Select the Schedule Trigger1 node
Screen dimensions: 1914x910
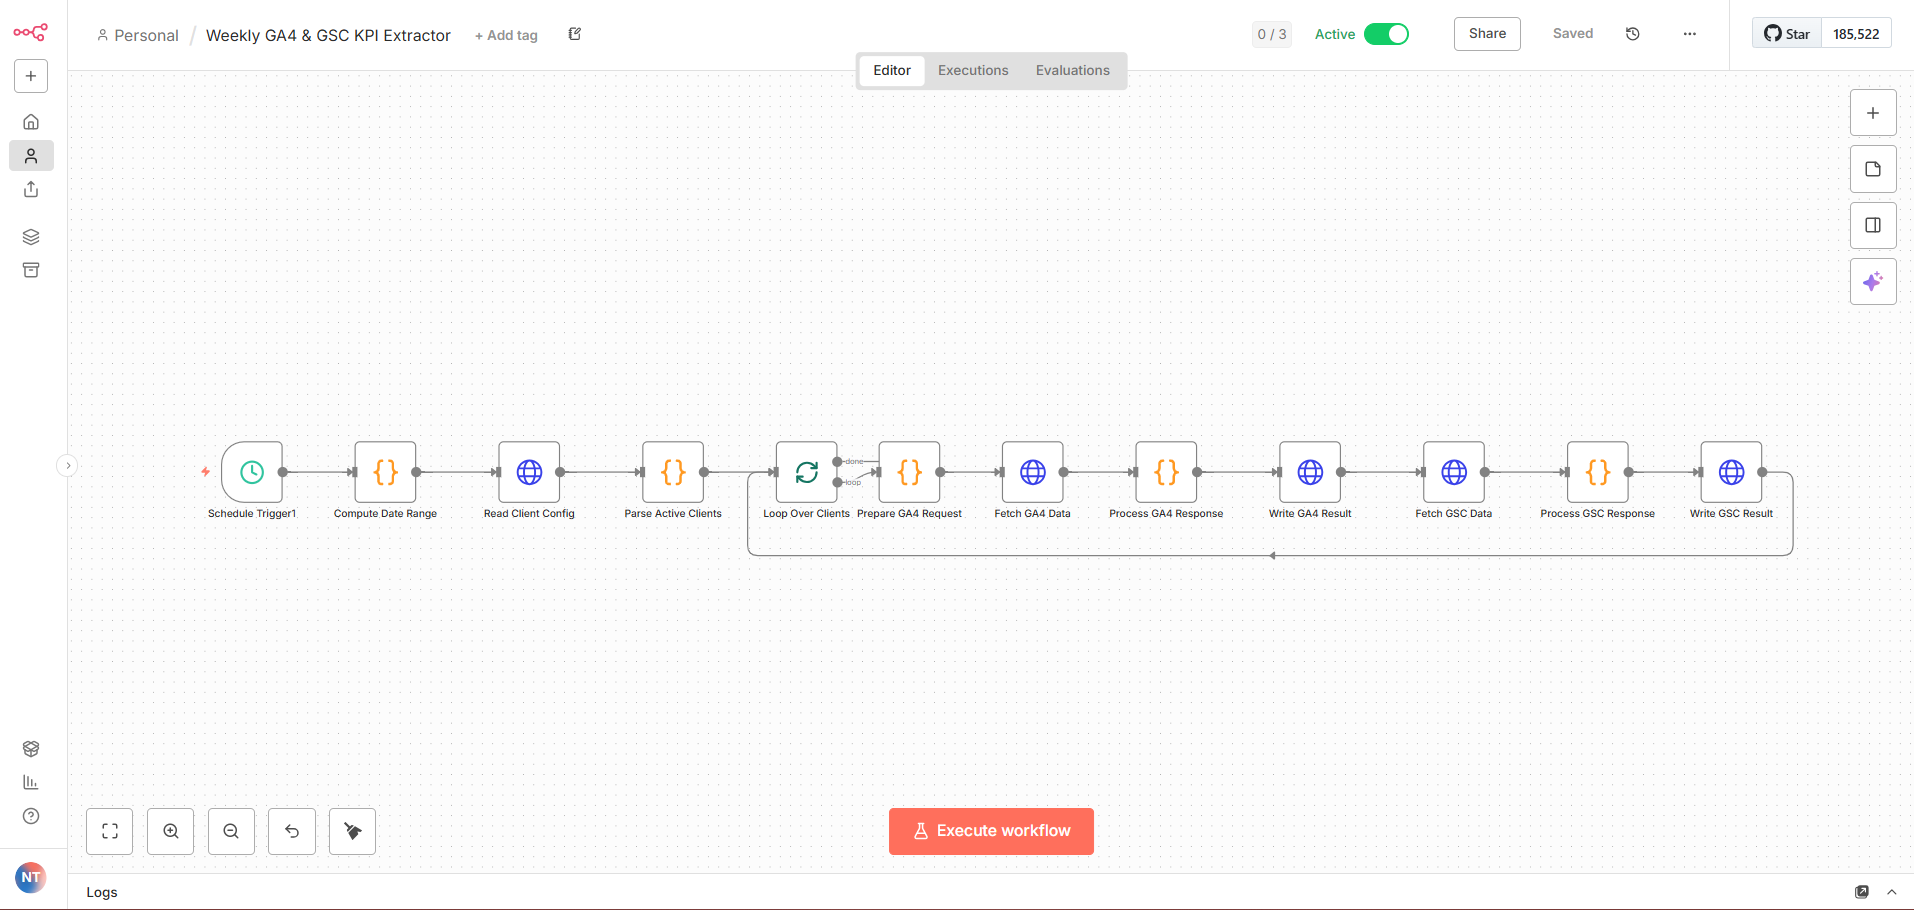[252, 472]
